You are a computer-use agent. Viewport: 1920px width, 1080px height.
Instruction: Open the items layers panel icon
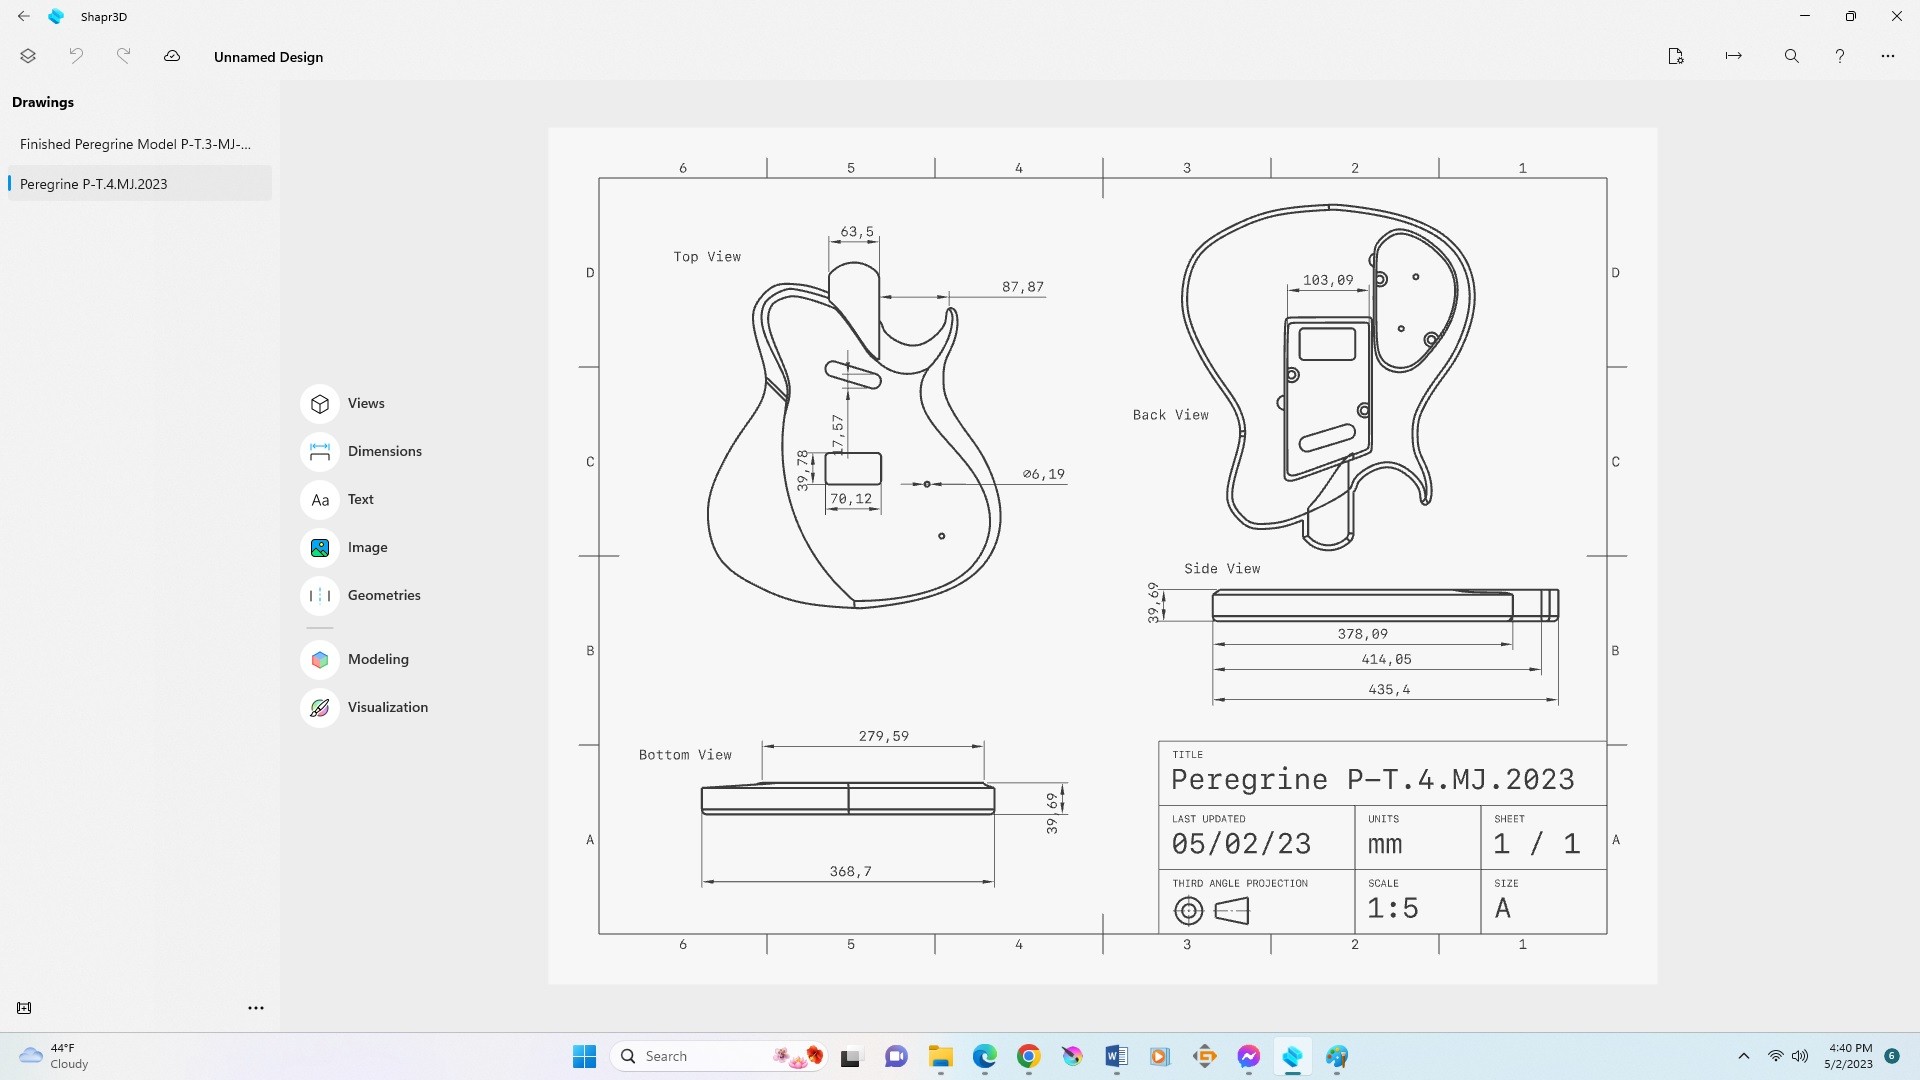point(28,56)
